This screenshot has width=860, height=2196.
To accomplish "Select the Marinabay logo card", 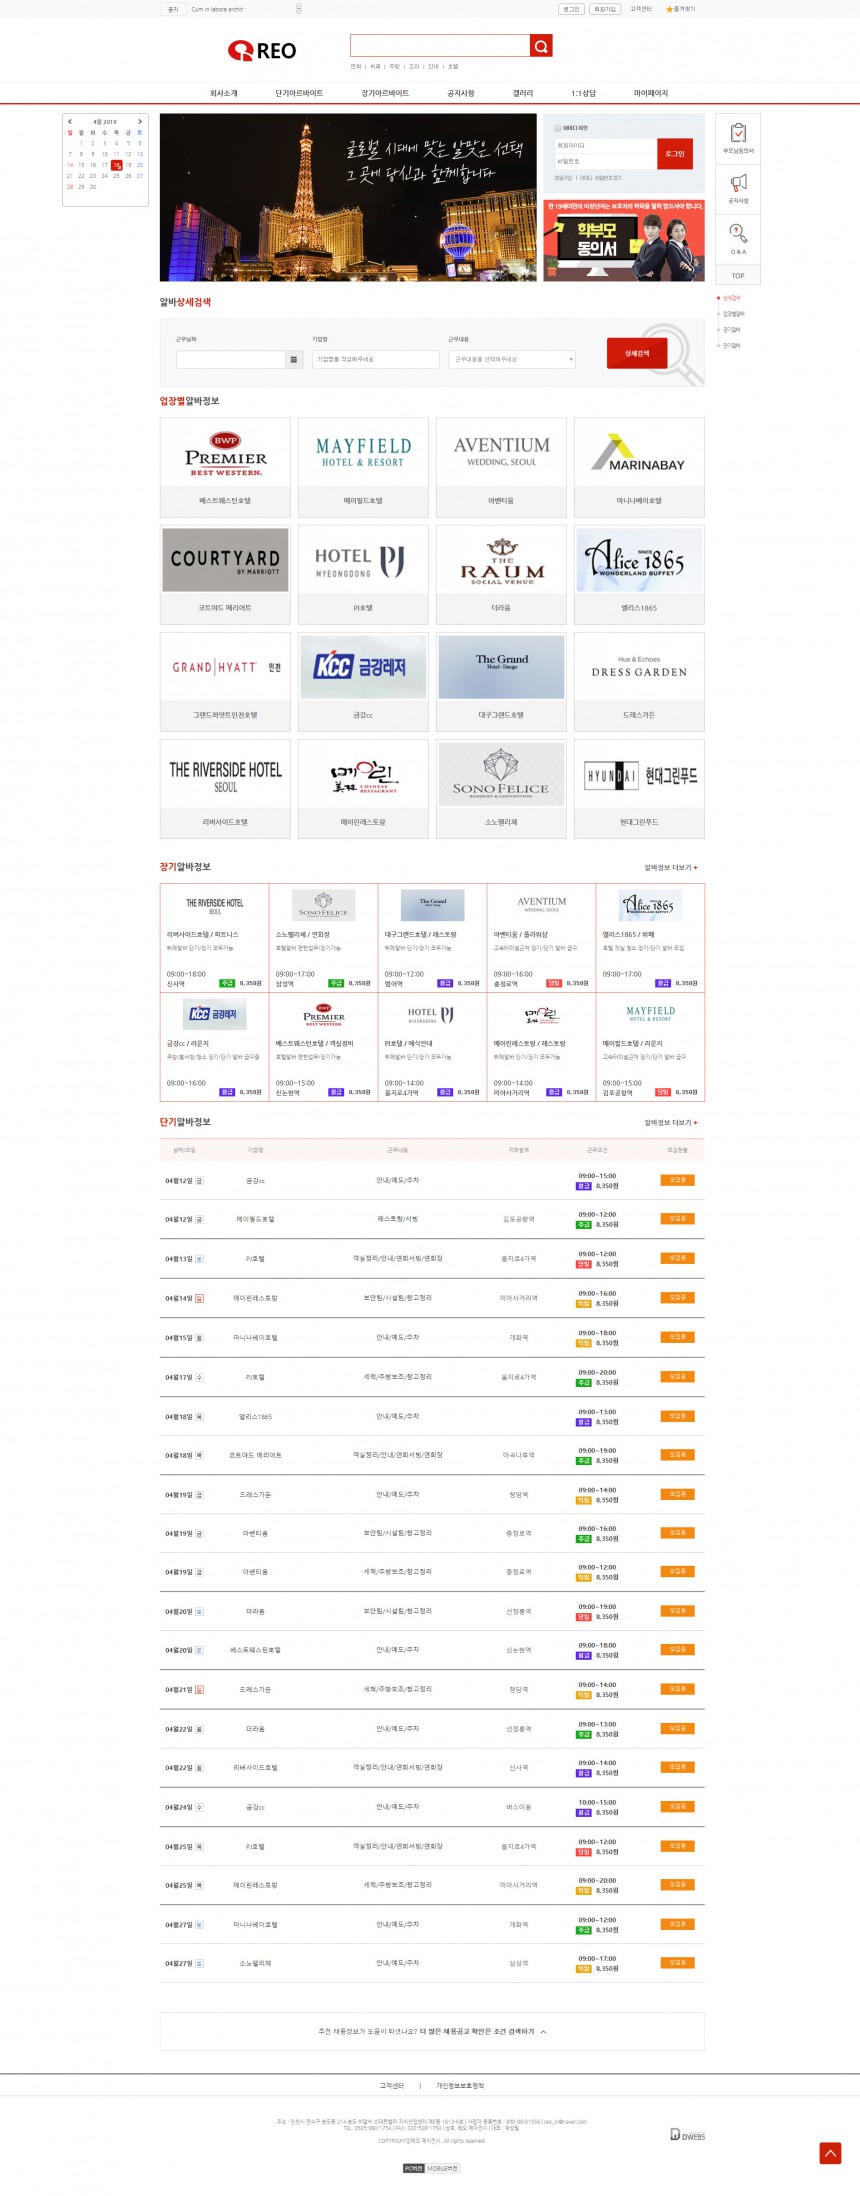I will click(639, 466).
